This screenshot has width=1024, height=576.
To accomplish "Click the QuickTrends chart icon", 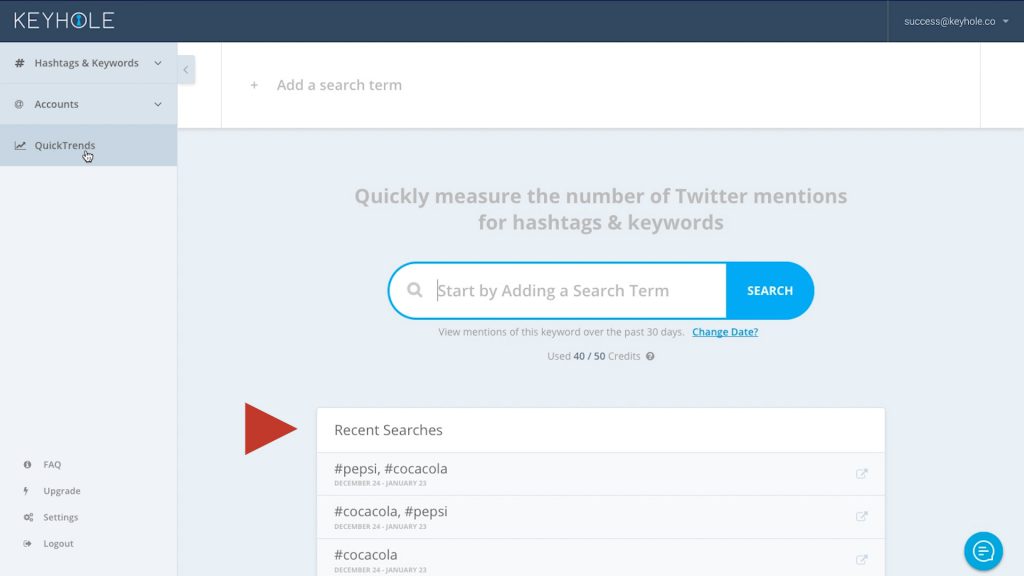I will coord(20,146).
